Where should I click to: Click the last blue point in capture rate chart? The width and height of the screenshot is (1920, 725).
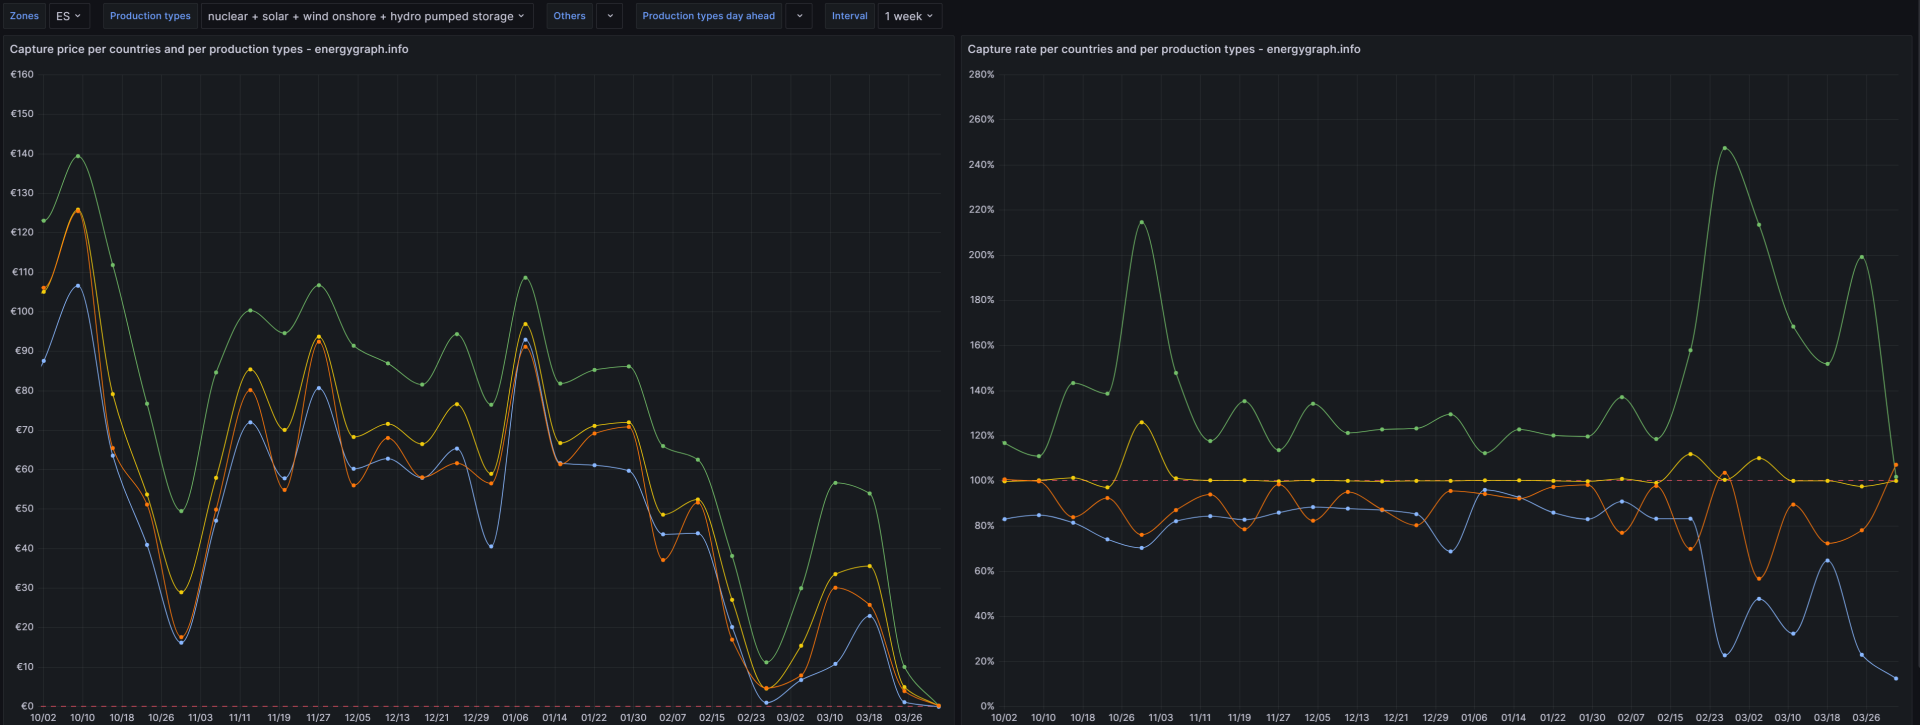[x=1895, y=678]
